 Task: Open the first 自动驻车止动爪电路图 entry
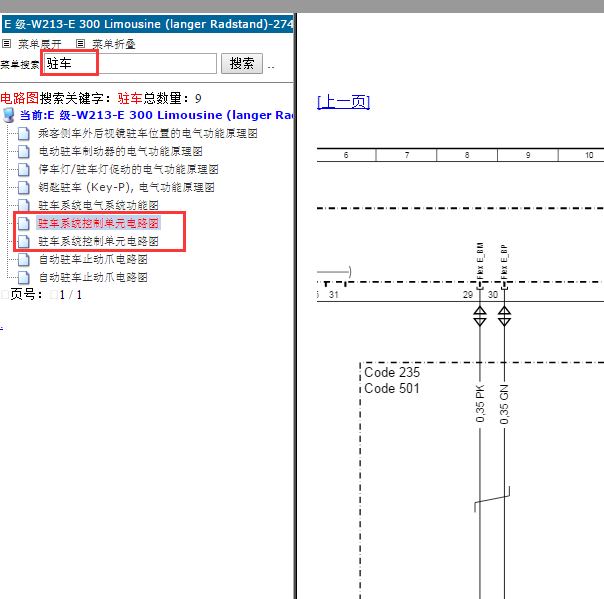click(93, 259)
